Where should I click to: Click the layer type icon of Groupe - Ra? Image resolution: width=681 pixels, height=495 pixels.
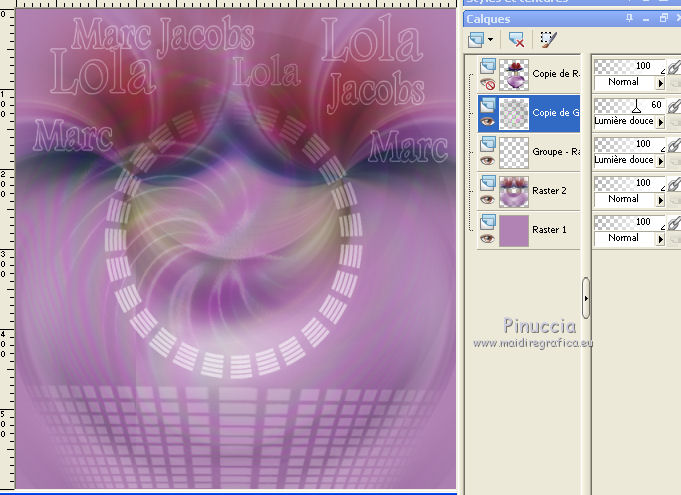coord(488,144)
